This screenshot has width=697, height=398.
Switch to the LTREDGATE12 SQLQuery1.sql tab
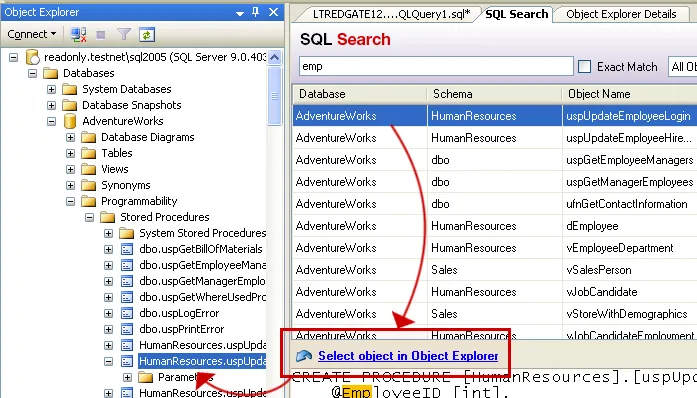click(390, 14)
